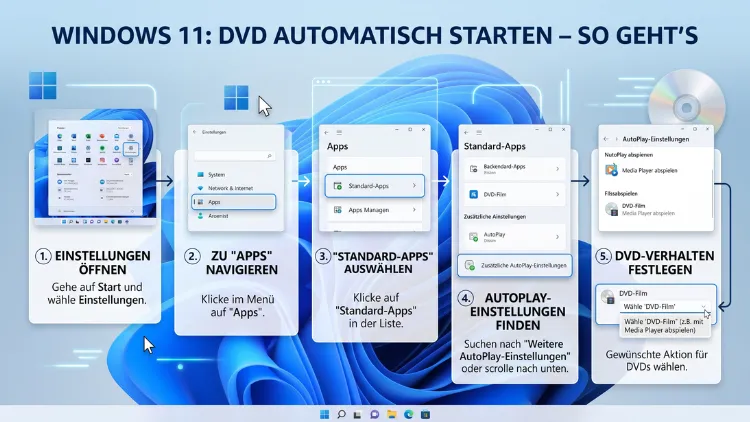Expand the Apps Managen row chevron

point(414,210)
